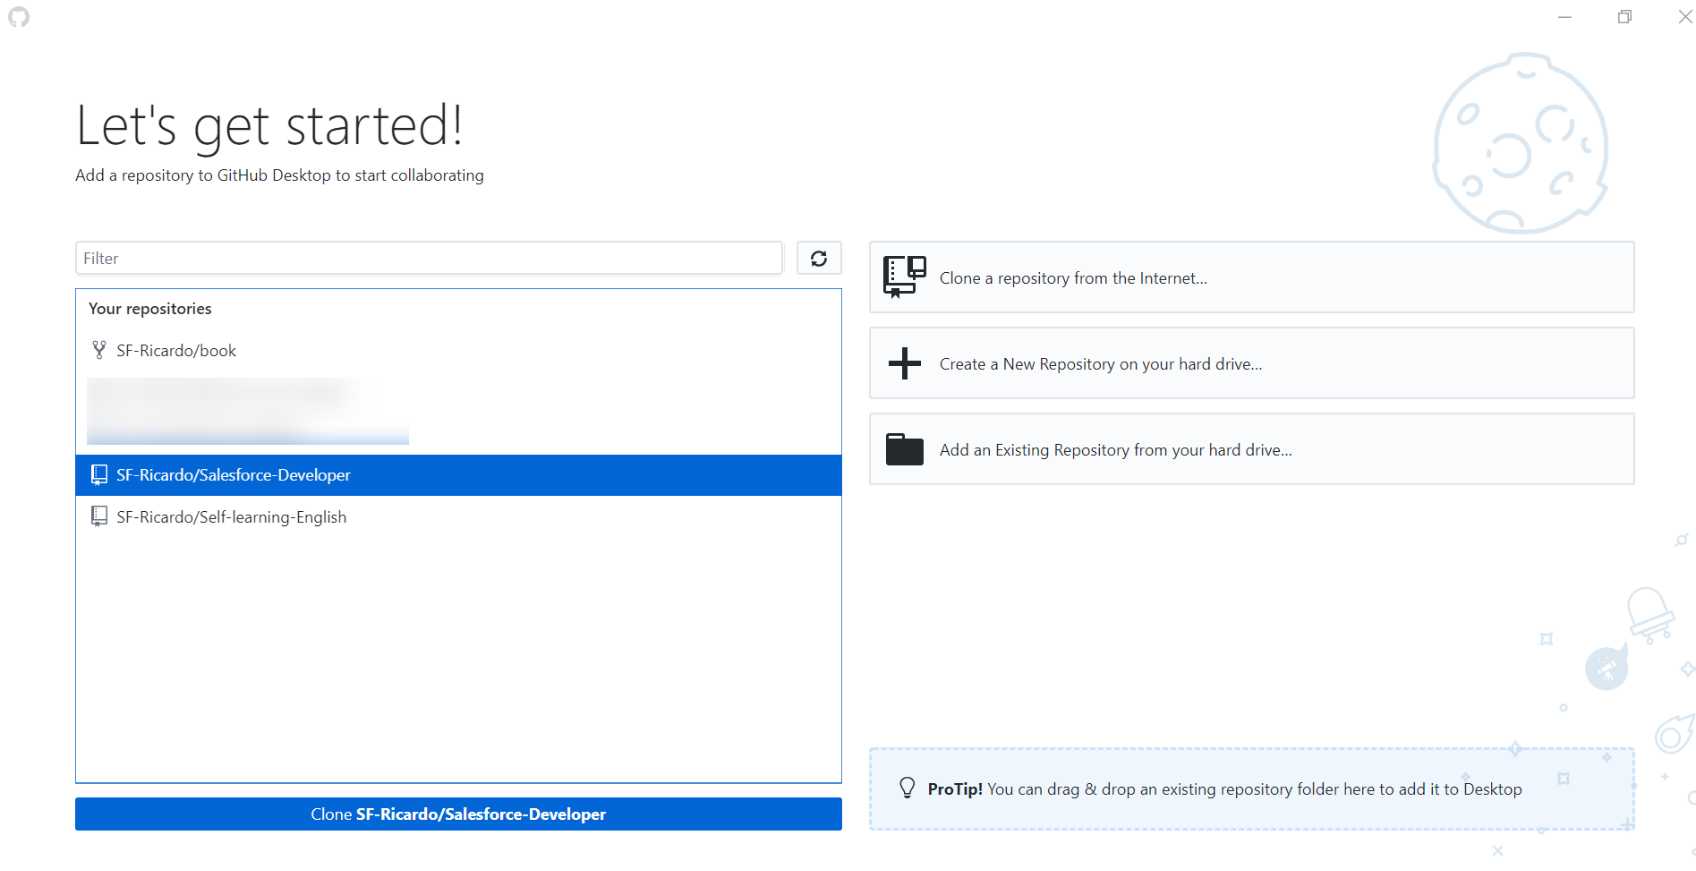This screenshot has width=1696, height=871.
Task: Close the GitHub Desktop window
Action: point(1683,17)
